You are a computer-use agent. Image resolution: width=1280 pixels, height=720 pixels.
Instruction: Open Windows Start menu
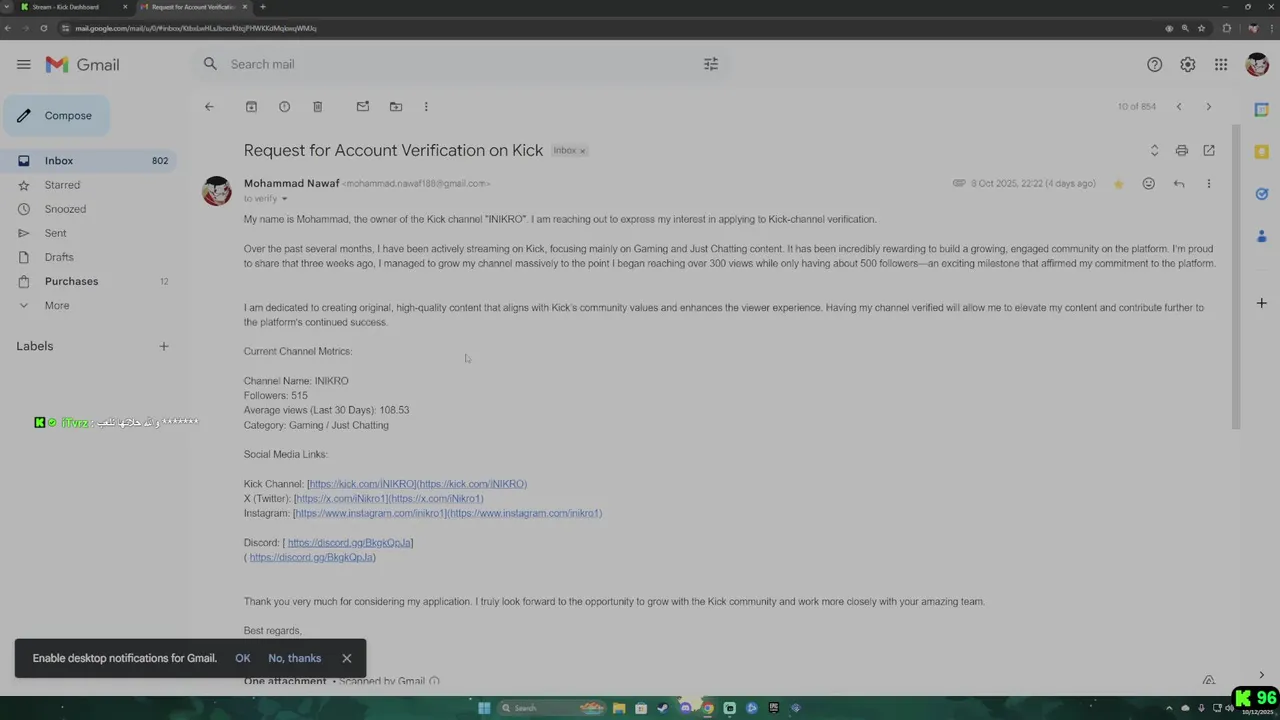coord(484,708)
